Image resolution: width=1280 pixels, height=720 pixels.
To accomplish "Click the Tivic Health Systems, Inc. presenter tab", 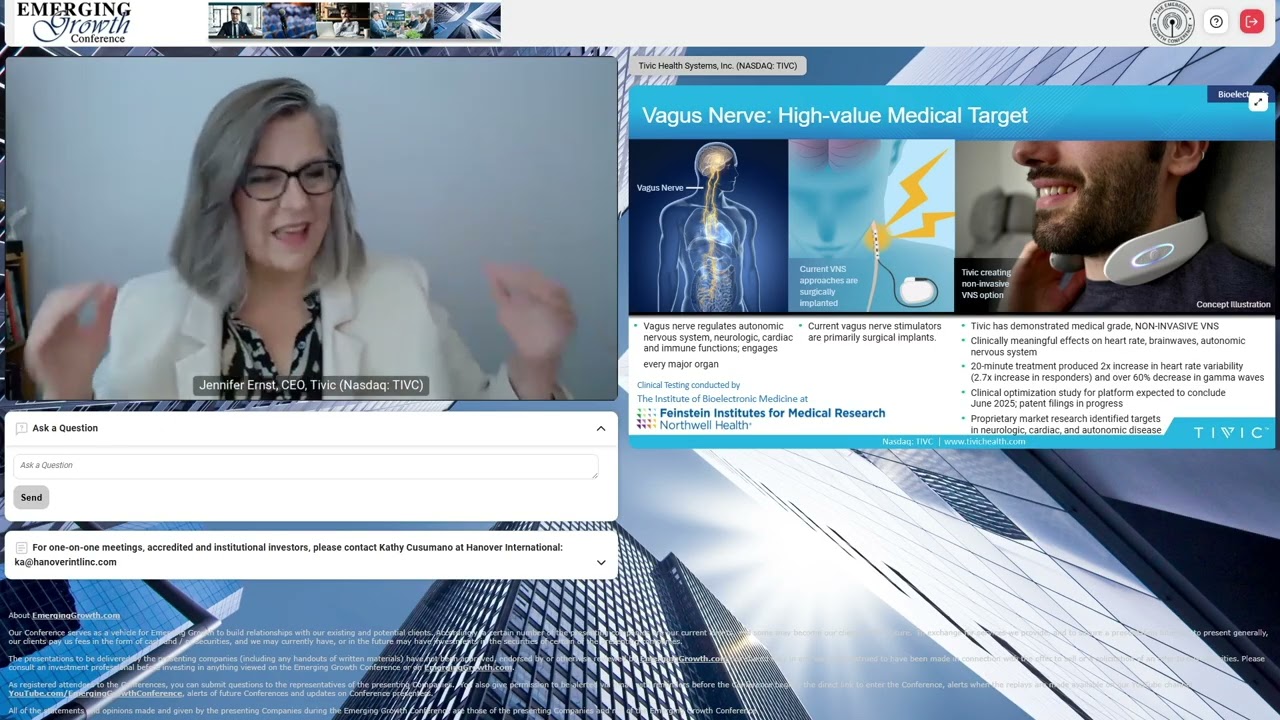I will click(x=718, y=66).
